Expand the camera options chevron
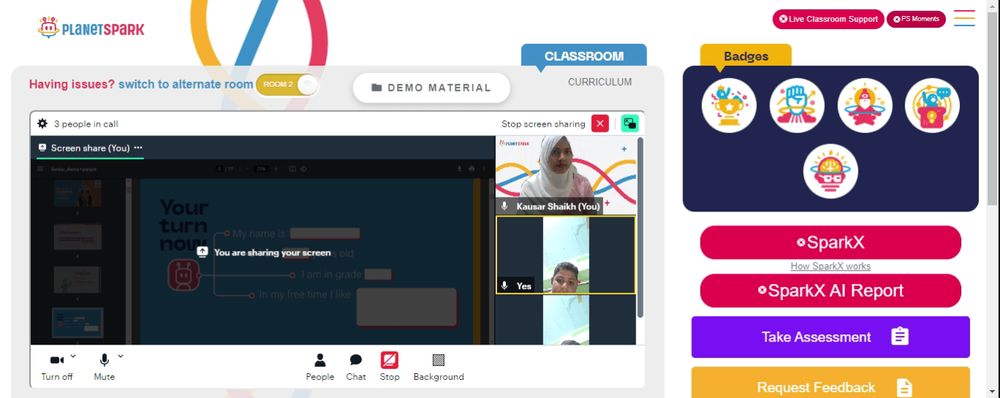Screen dimensions: 1000x398 73,356
